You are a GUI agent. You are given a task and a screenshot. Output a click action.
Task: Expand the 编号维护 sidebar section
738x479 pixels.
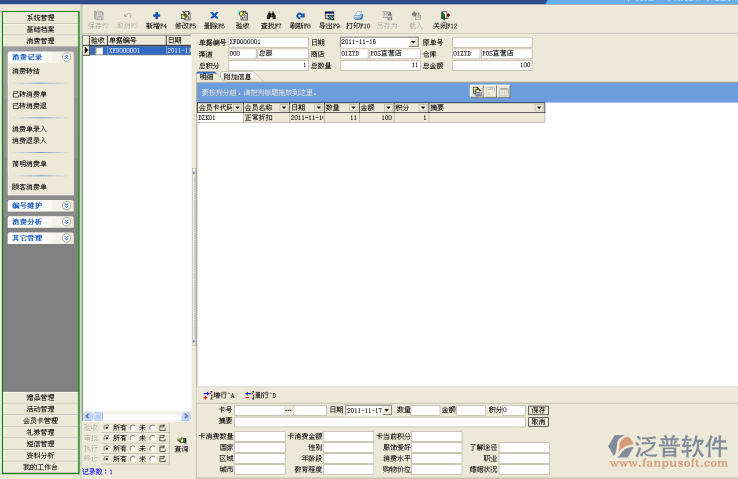66,205
